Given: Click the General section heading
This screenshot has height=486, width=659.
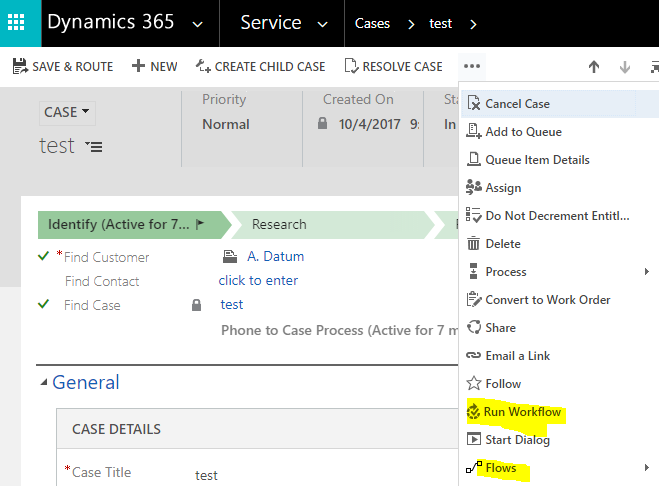Looking at the screenshot, I should point(86,382).
